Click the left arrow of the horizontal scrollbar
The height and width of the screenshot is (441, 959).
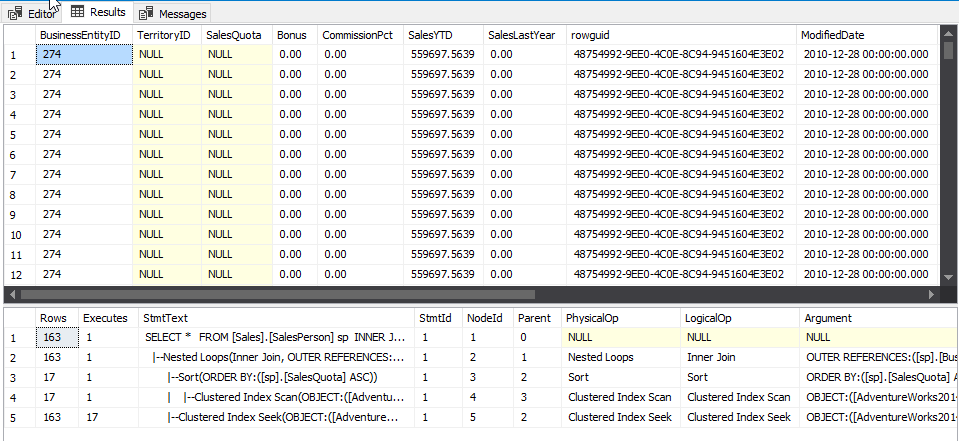[13, 294]
